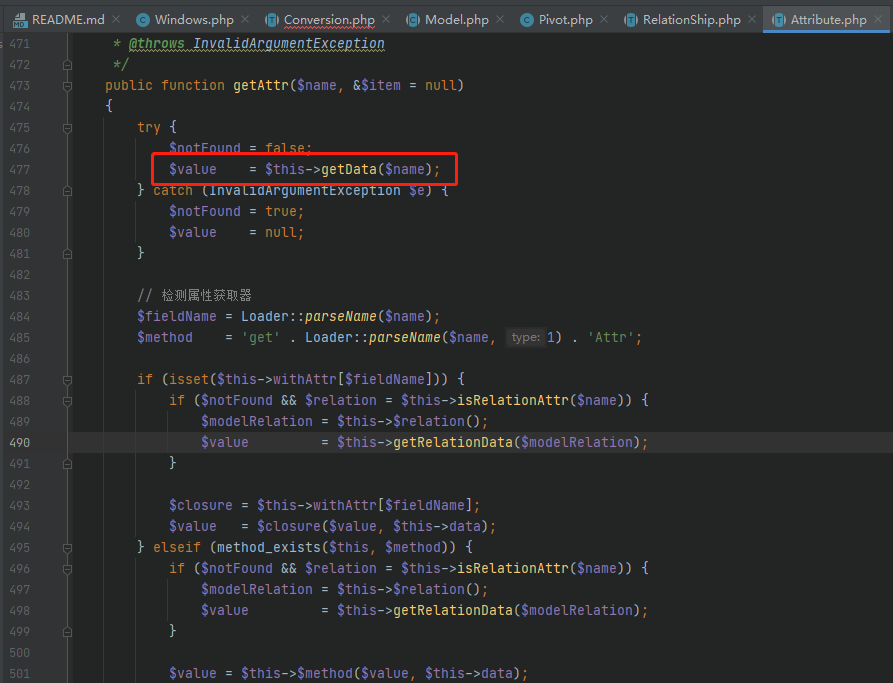This screenshot has height=683, width=893.
Task: Collapse the if block at line 487
Action: pyautogui.click(x=67, y=378)
